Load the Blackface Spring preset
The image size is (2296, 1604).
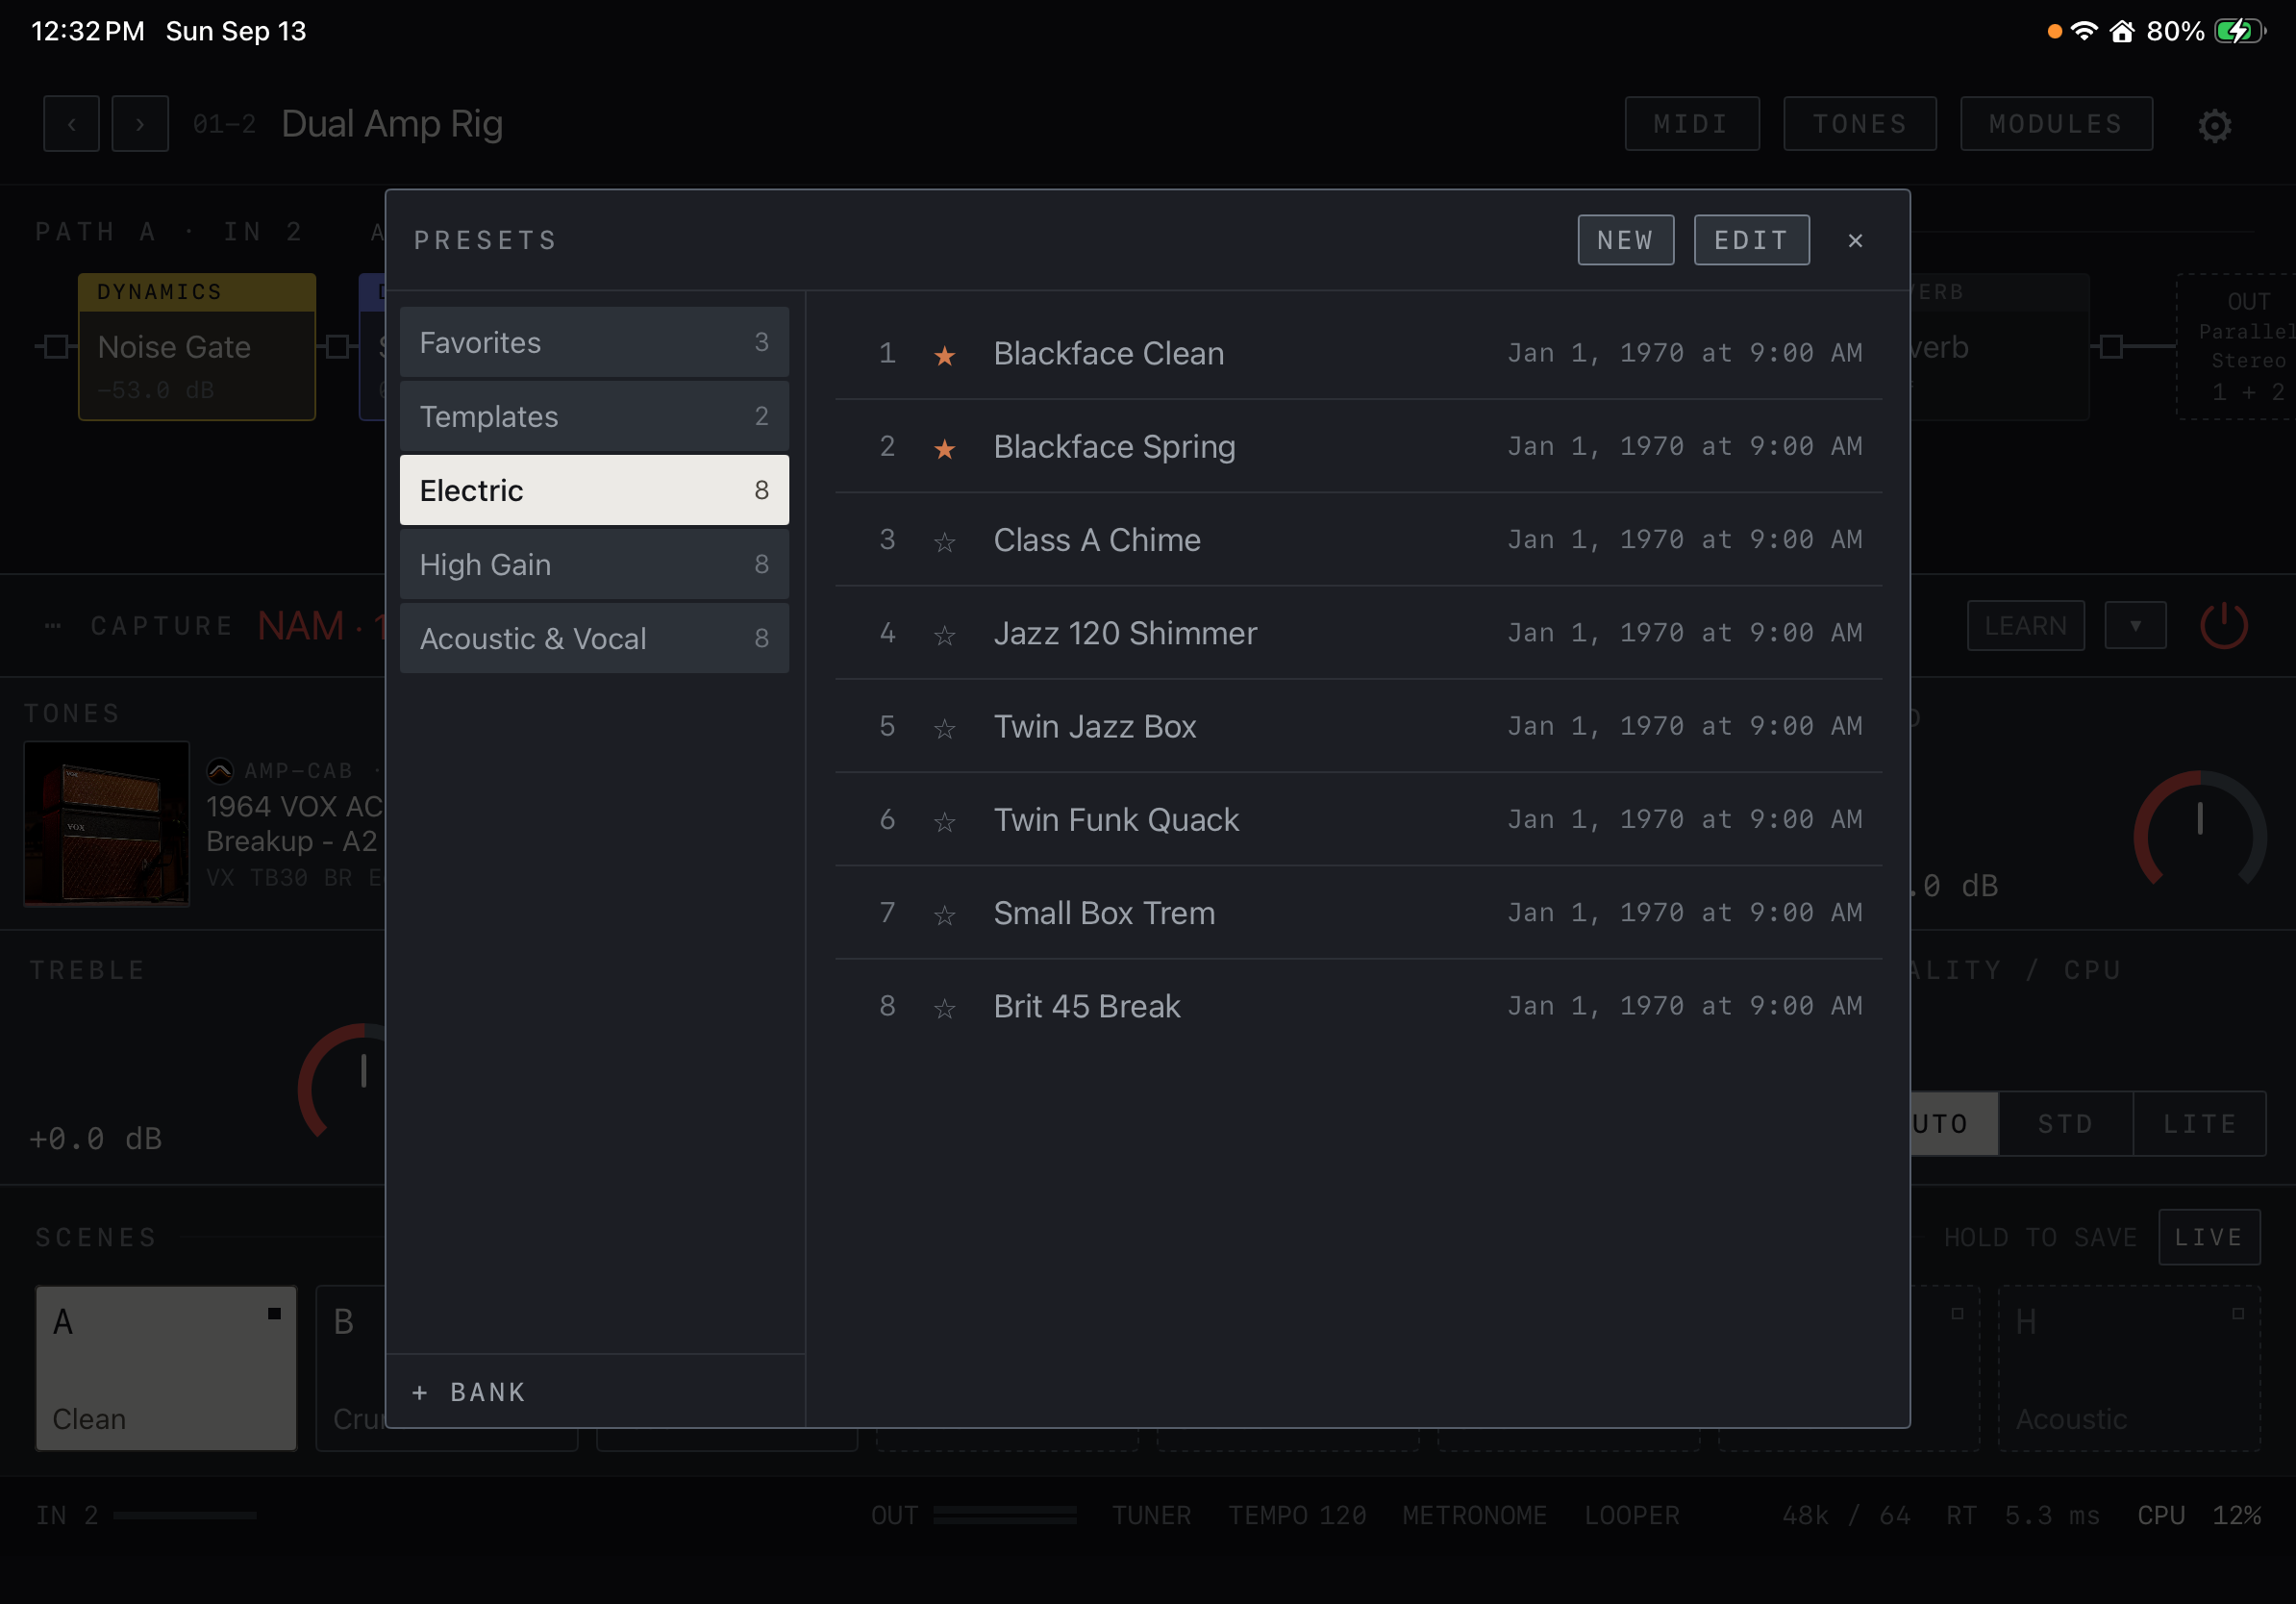point(1358,446)
